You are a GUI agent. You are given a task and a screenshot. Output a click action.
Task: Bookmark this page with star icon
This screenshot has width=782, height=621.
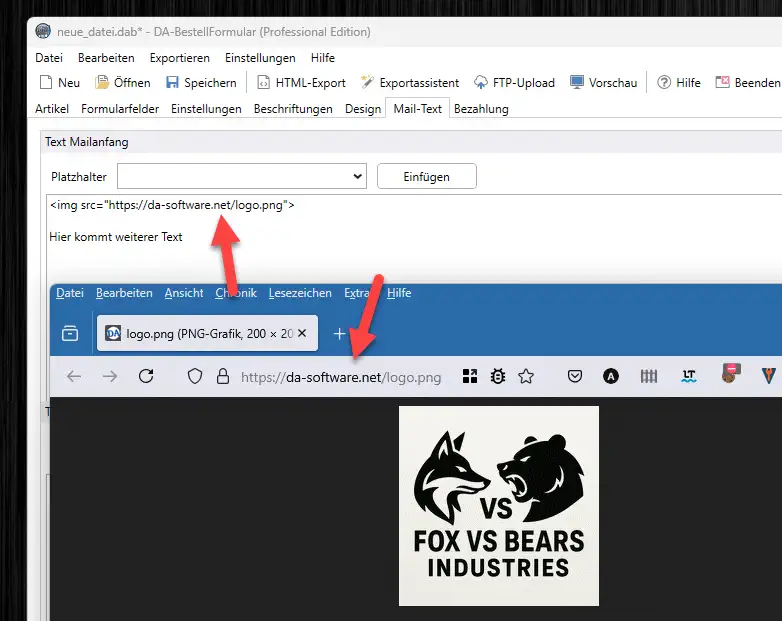[526, 376]
